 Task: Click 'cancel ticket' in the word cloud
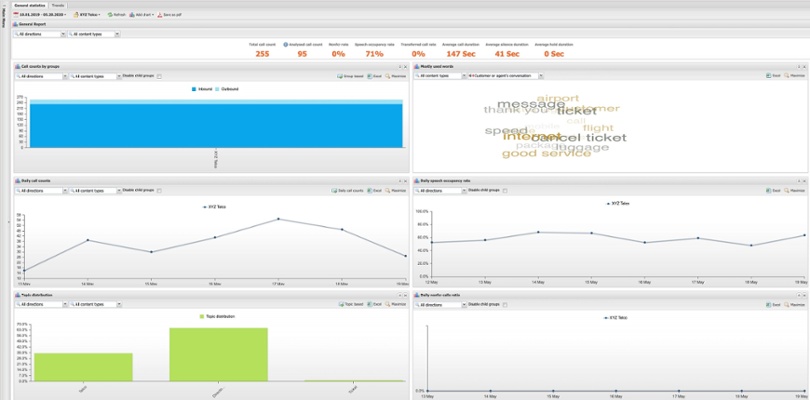pyautogui.click(x=579, y=137)
